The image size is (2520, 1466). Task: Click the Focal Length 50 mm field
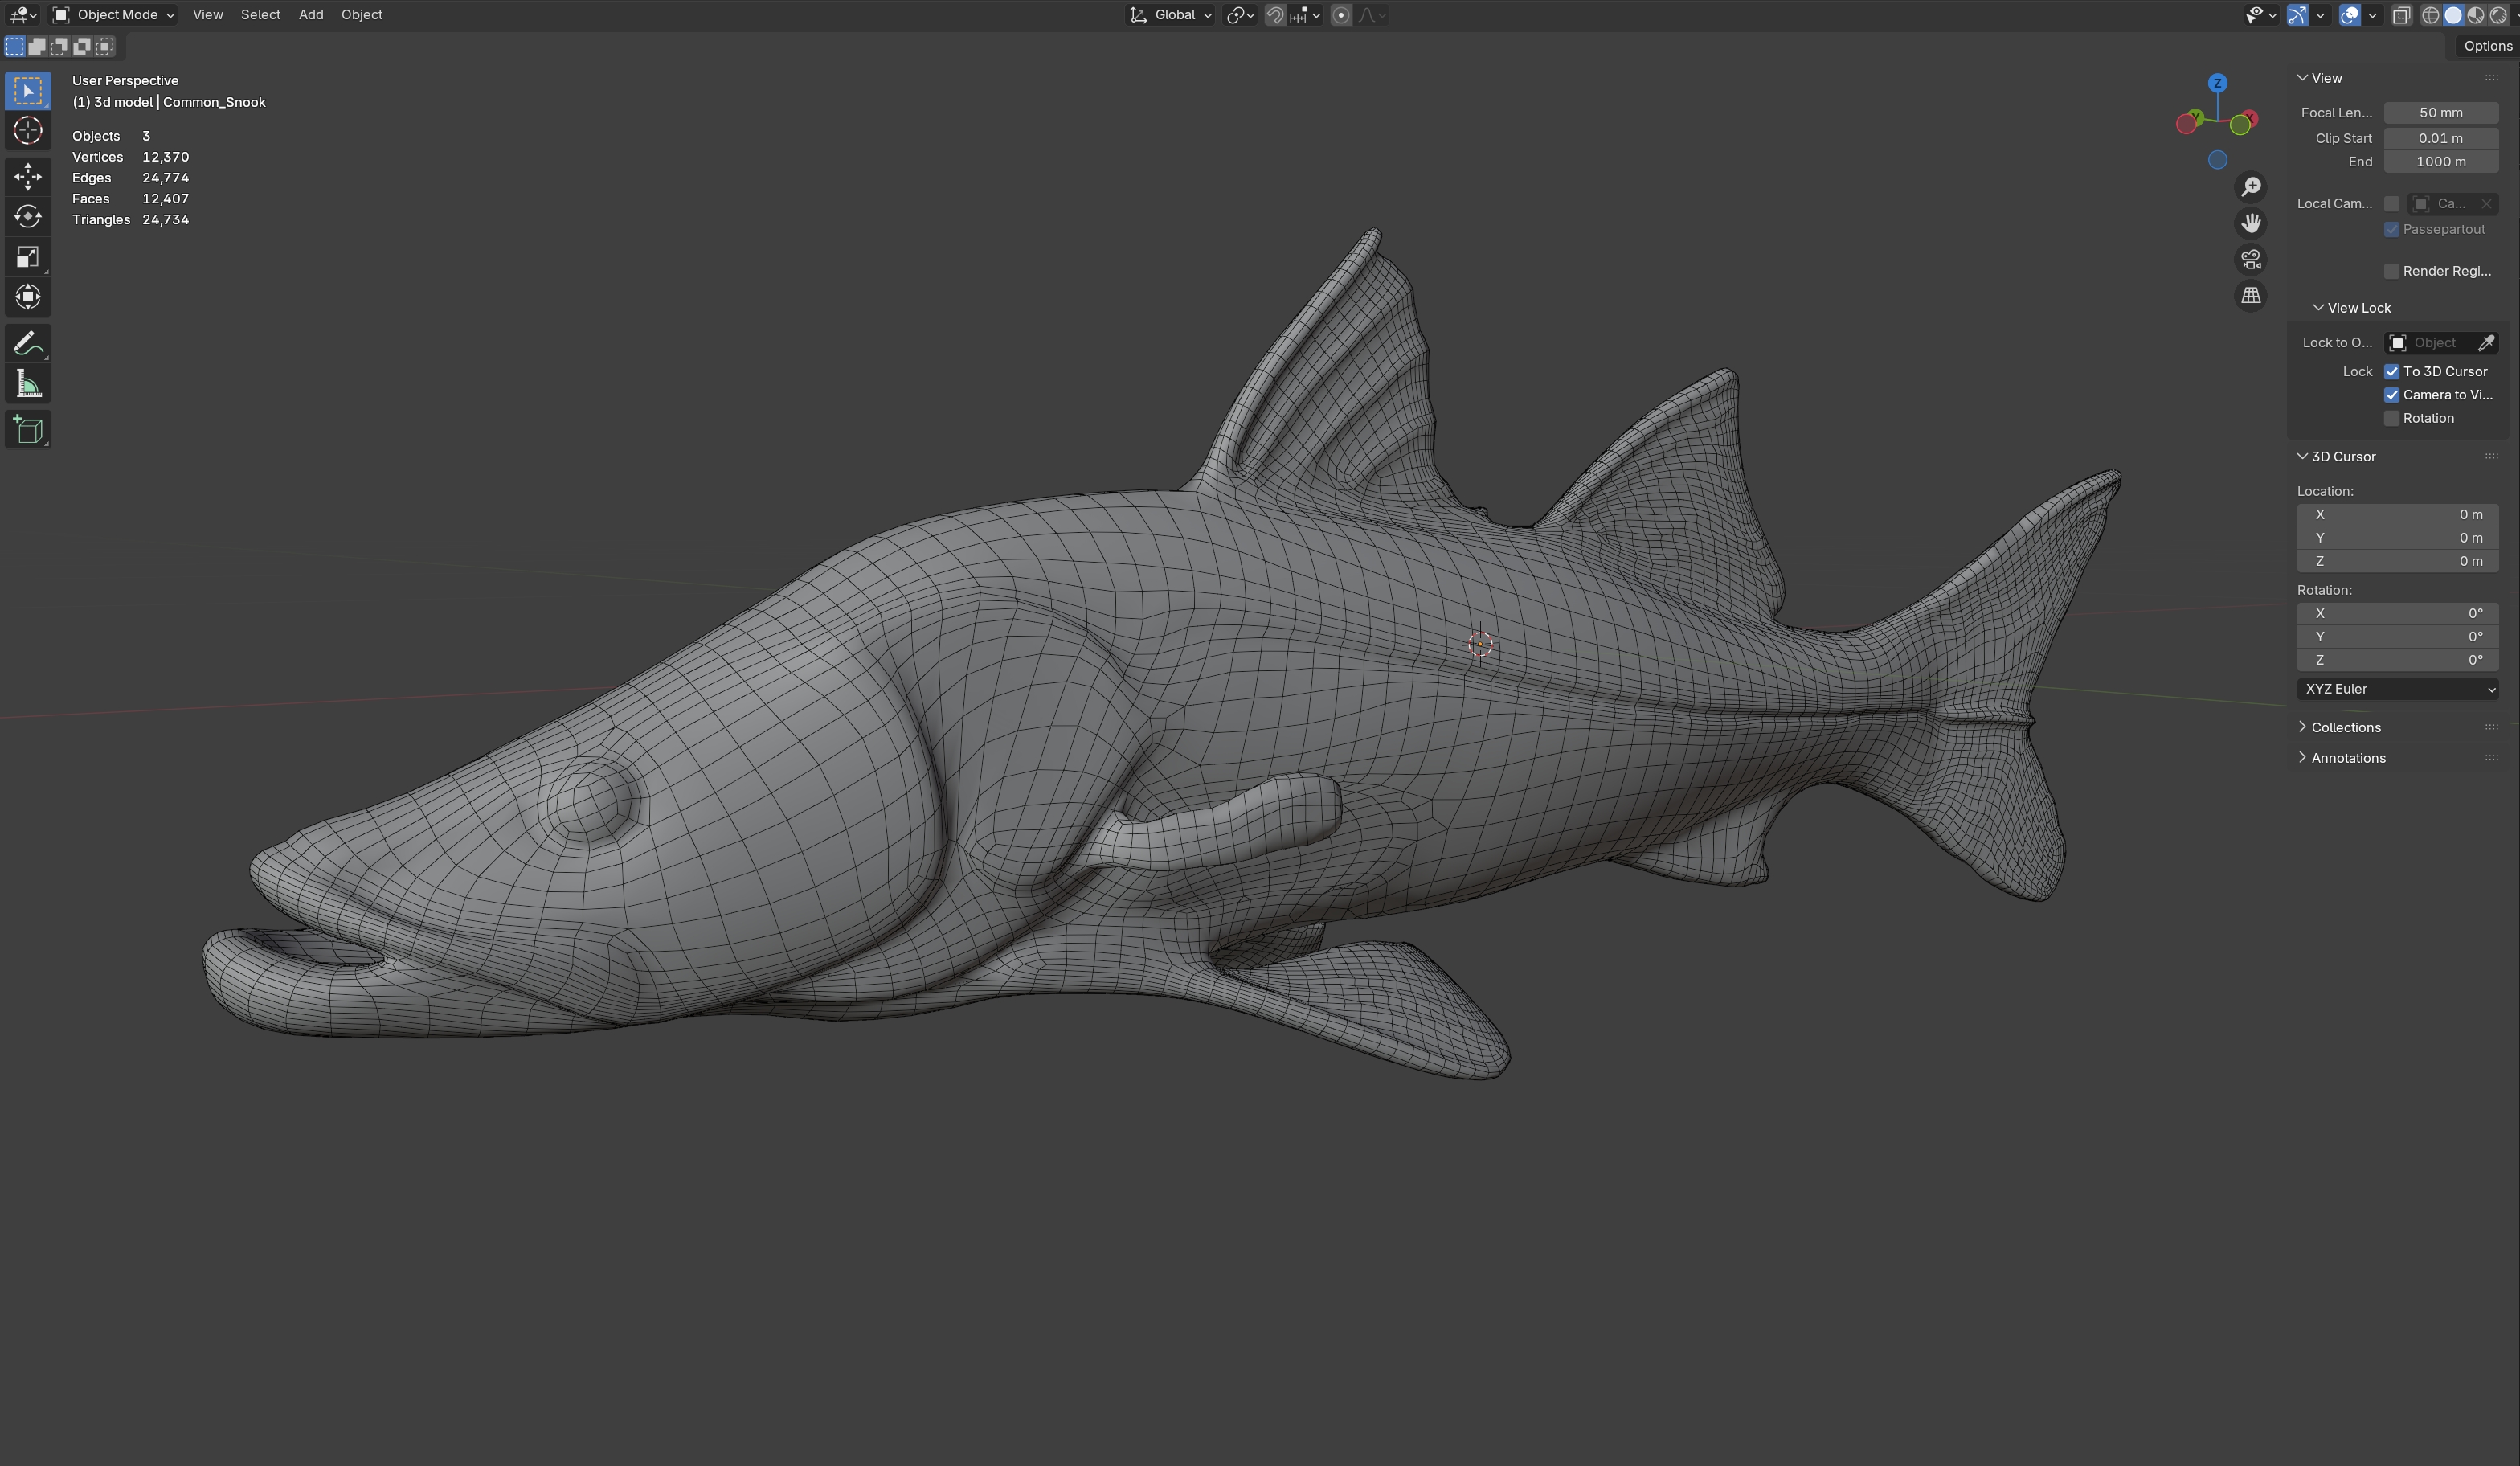2440,113
